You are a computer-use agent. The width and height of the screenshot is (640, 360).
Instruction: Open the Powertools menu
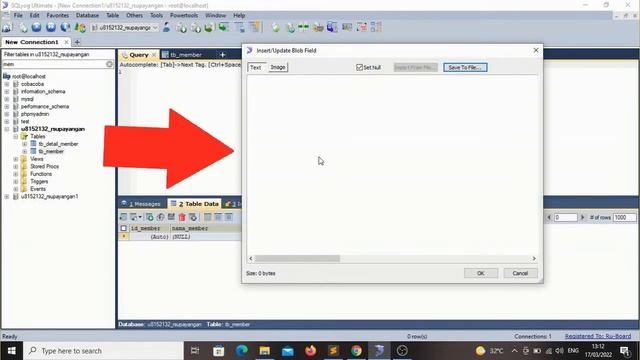(184, 15)
